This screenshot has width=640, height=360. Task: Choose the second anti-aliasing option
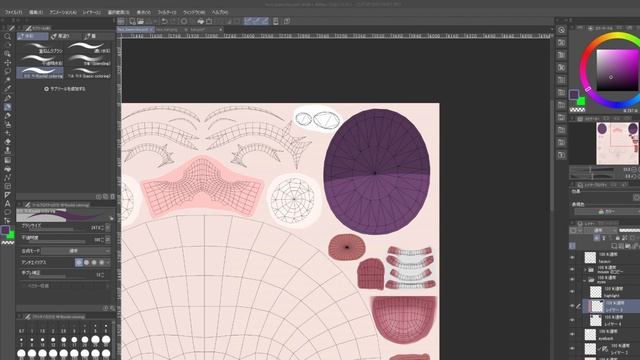(86, 263)
